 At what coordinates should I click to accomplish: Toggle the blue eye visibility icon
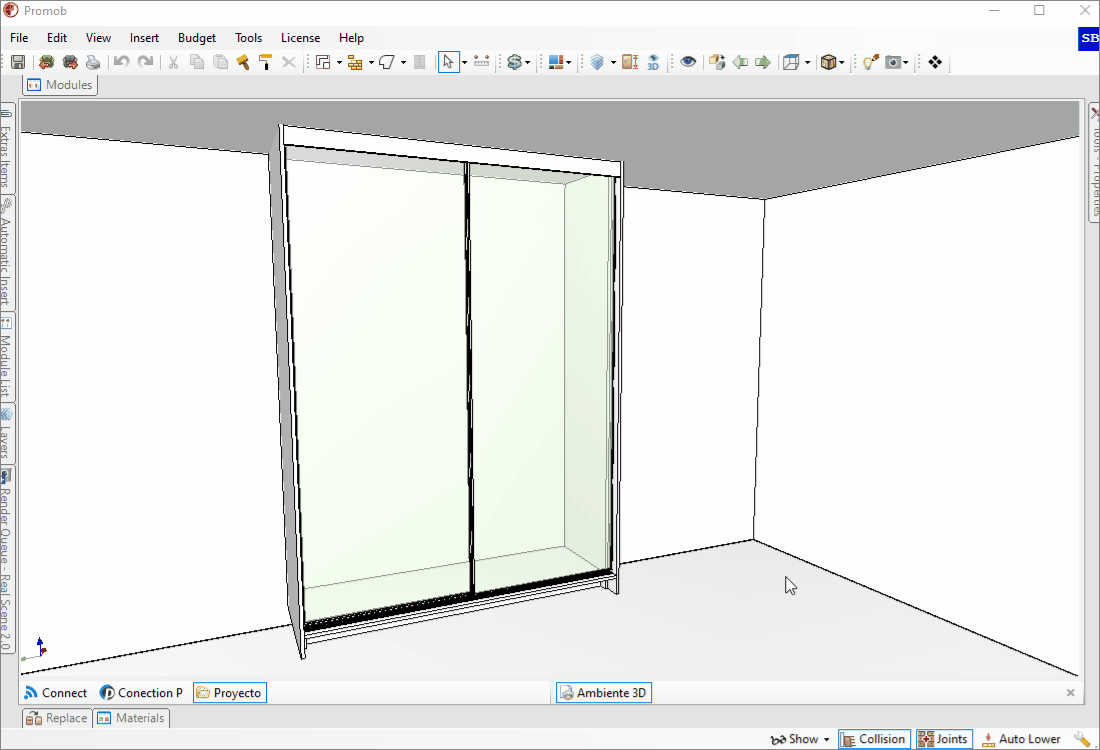688,62
